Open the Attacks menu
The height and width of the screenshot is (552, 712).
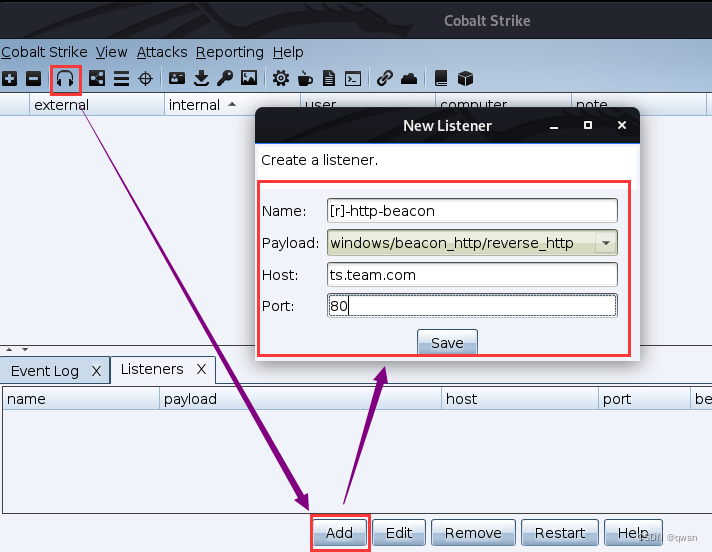pos(162,52)
